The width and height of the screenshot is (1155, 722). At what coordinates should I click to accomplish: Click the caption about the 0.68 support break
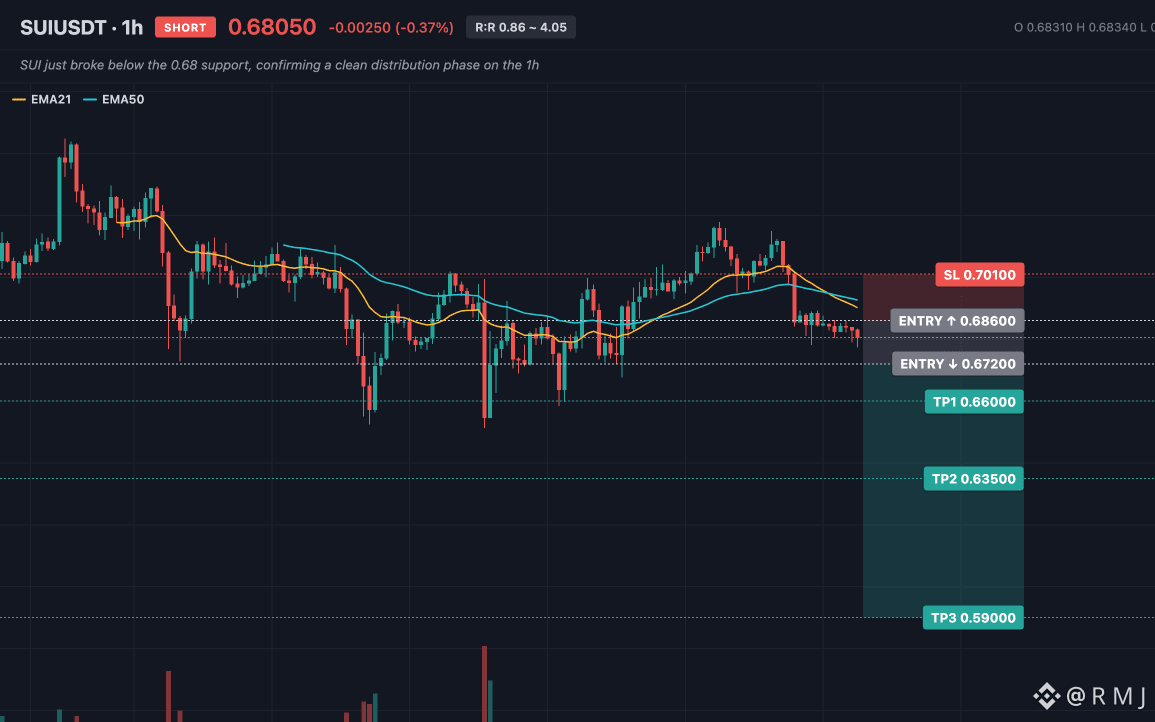279,65
